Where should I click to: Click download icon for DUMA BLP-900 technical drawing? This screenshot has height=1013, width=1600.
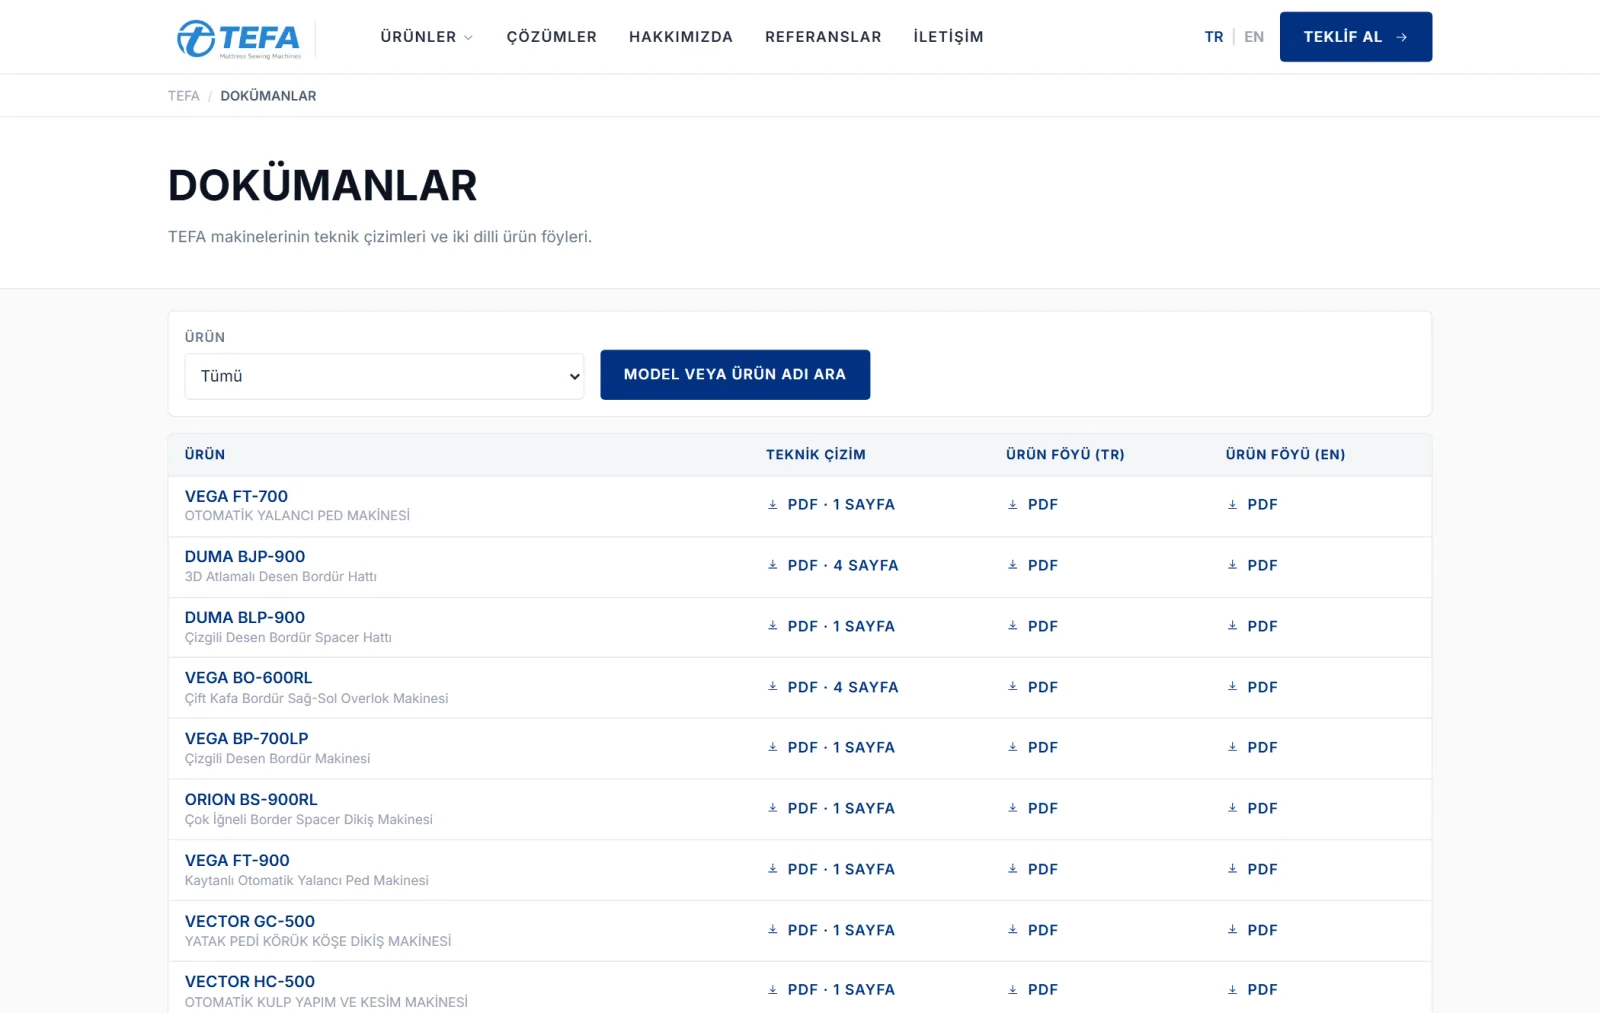(x=773, y=626)
